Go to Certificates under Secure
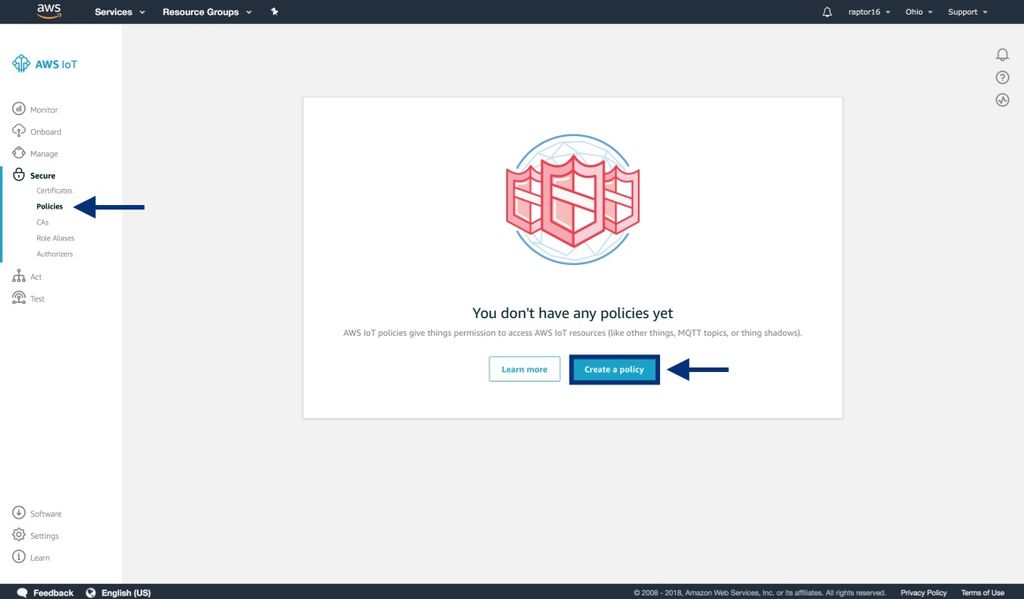 [54, 191]
